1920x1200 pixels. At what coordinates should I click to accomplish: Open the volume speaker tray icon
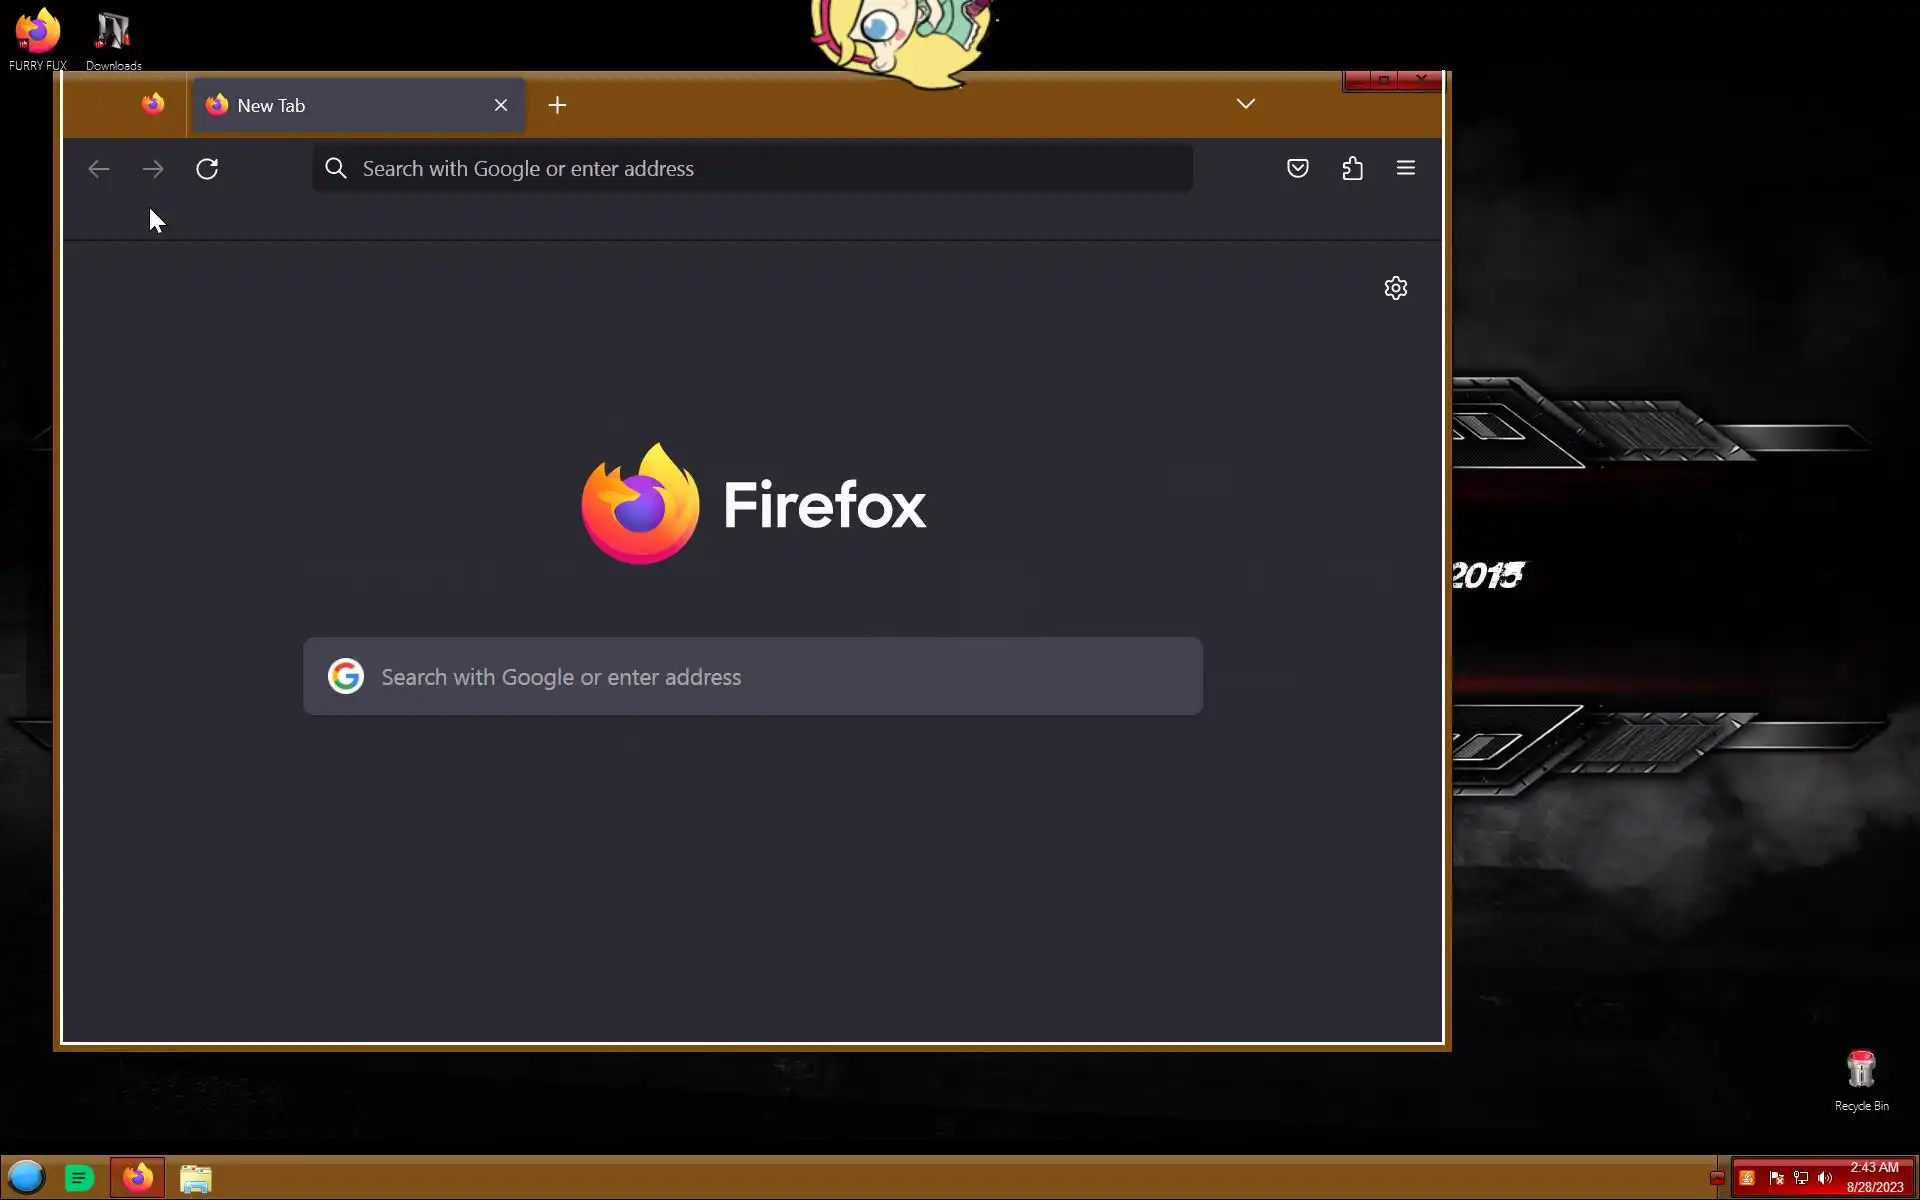coord(1825,1178)
